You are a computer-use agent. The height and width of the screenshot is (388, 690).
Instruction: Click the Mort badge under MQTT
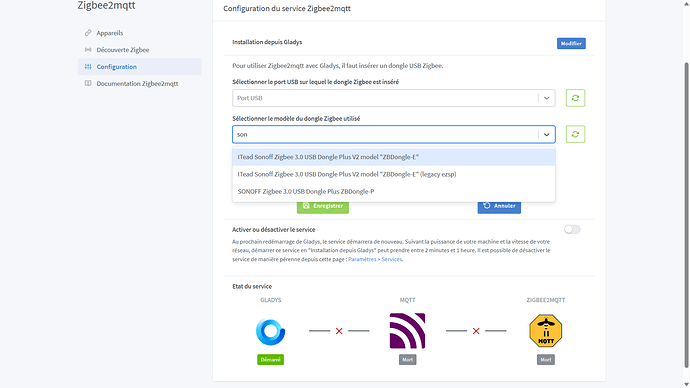[407, 360]
